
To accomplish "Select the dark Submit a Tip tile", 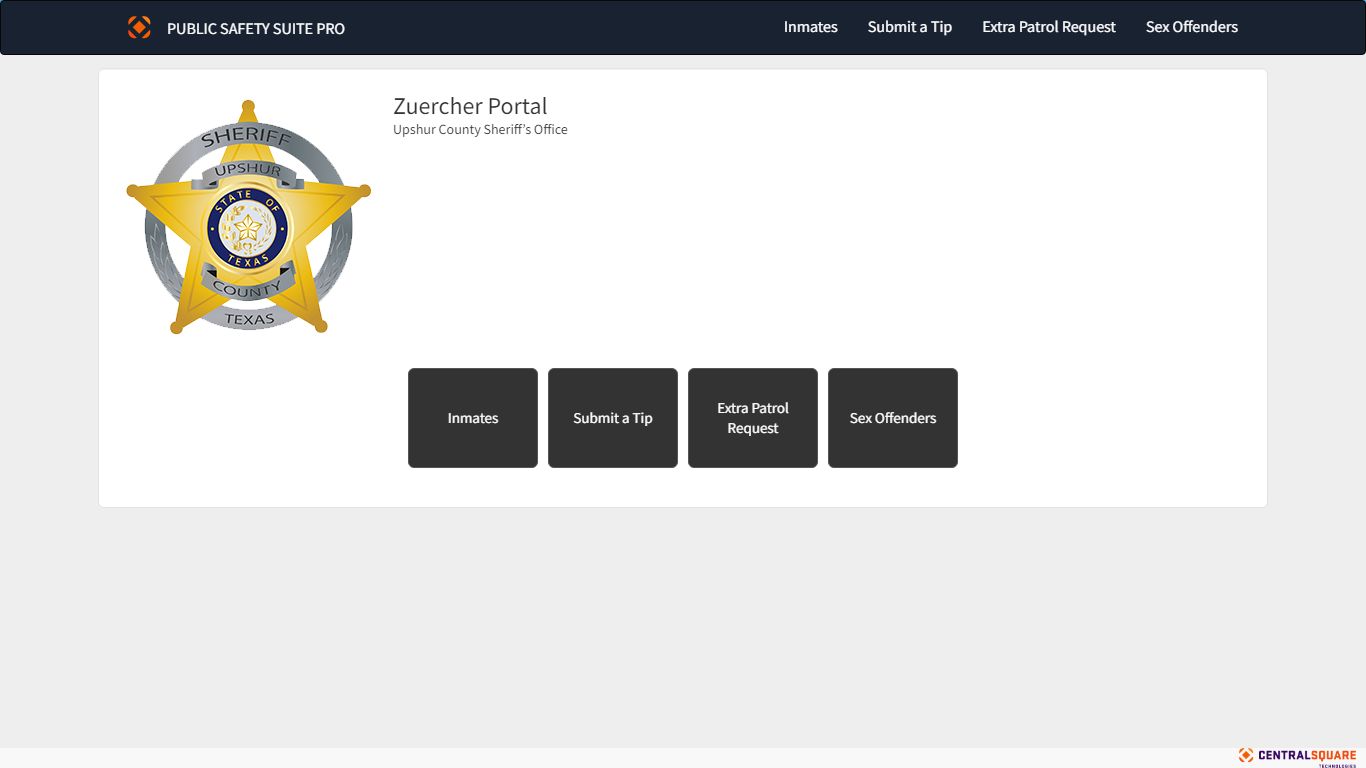I will 613,418.
